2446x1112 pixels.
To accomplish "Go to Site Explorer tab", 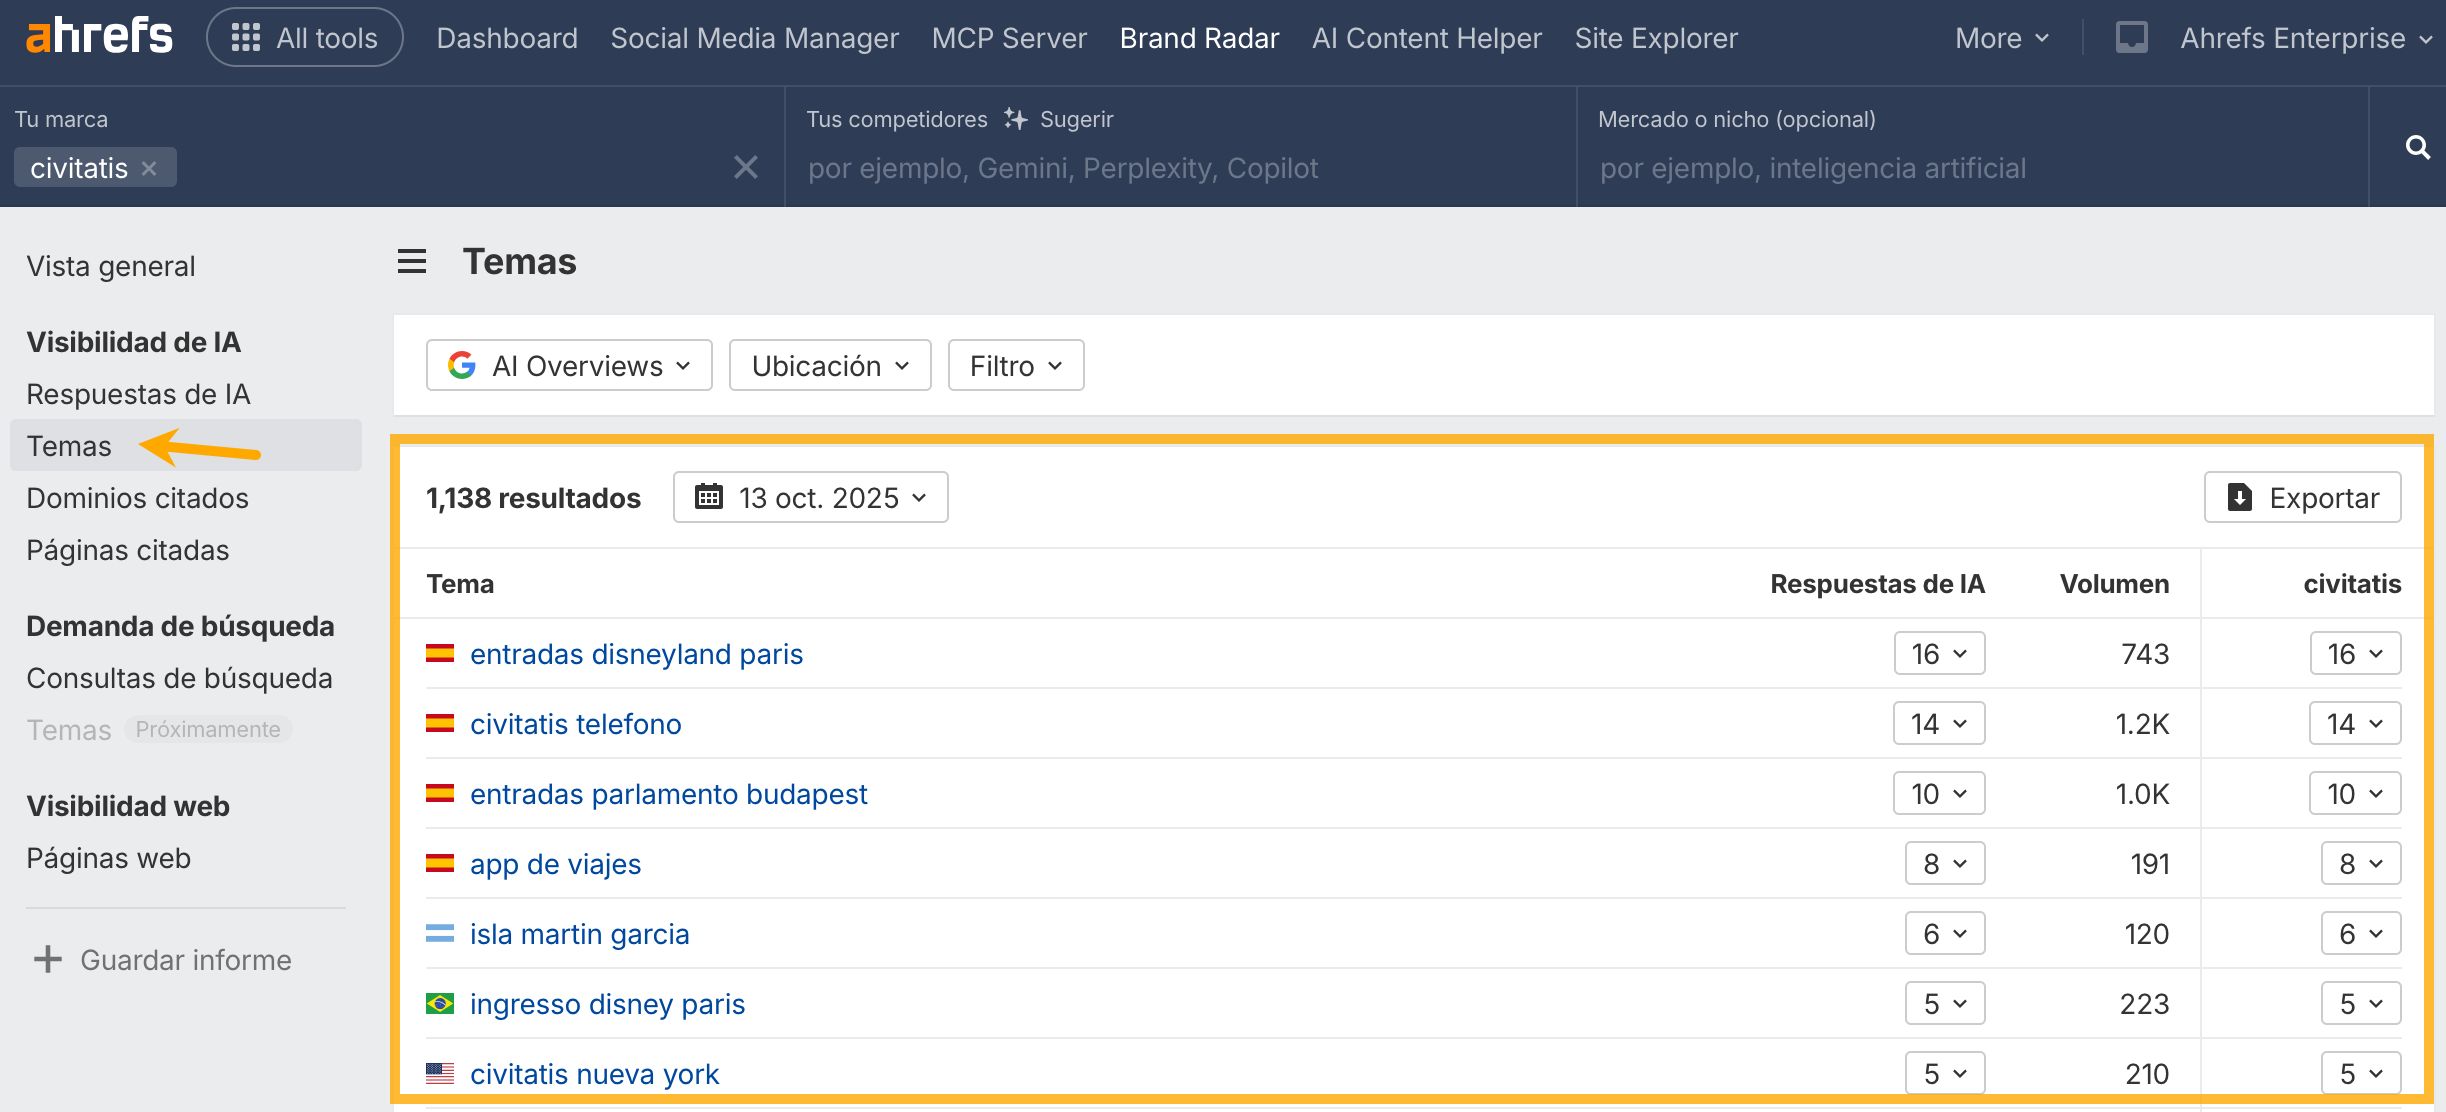I will click(x=1656, y=38).
